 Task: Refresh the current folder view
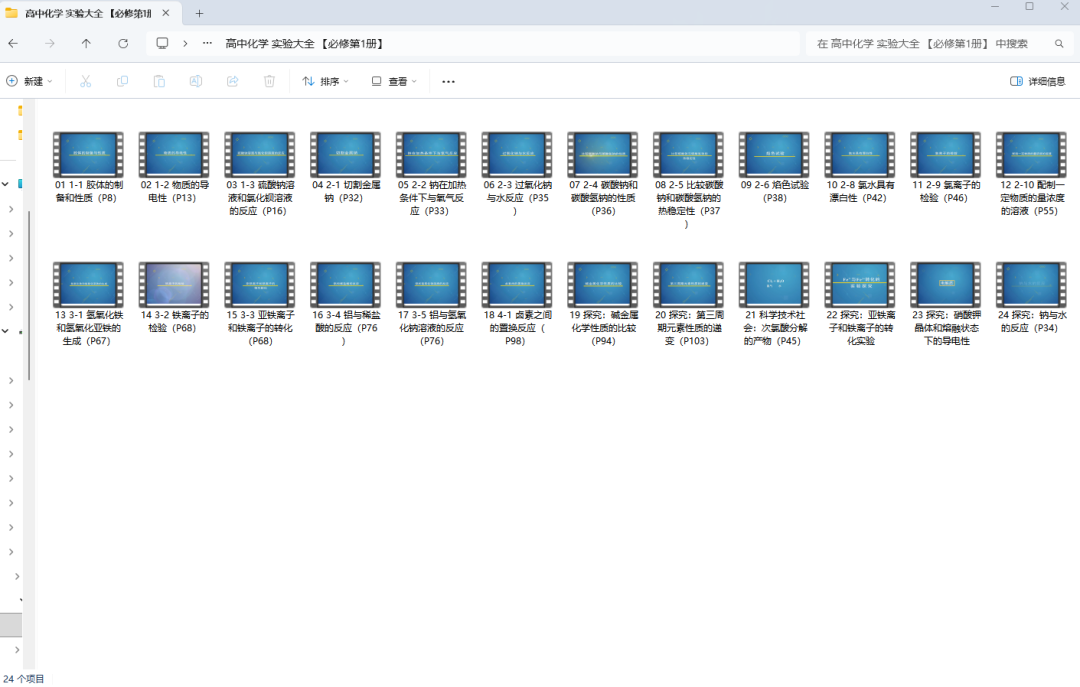(x=123, y=43)
